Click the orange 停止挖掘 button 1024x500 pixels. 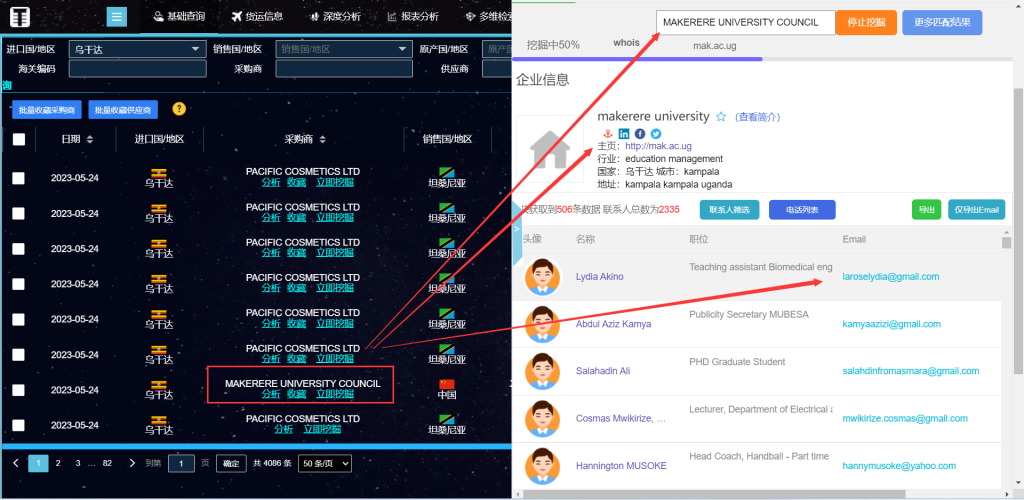866,23
